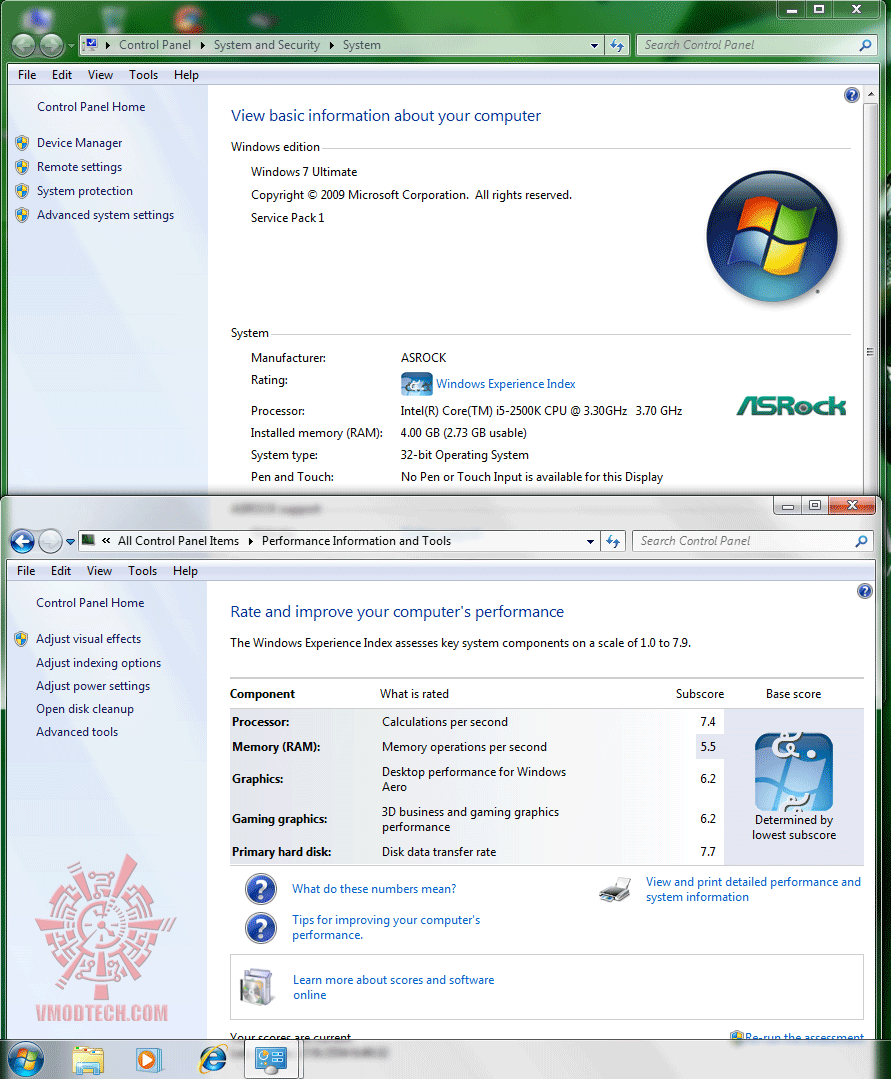
Task: Click Control Panel Home in Performance window
Action: tap(90, 603)
